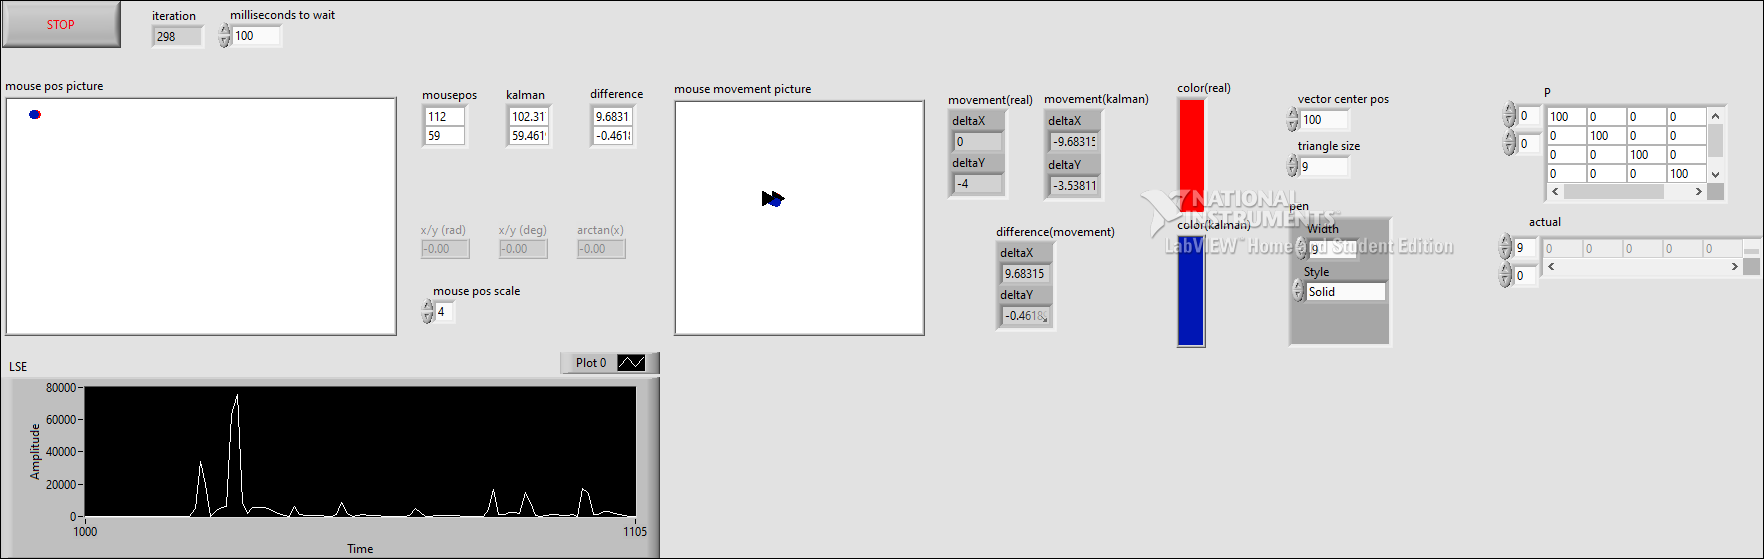Click P array horizontal scrollbar right arrow

pyautogui.click(x=1698, y=192)
